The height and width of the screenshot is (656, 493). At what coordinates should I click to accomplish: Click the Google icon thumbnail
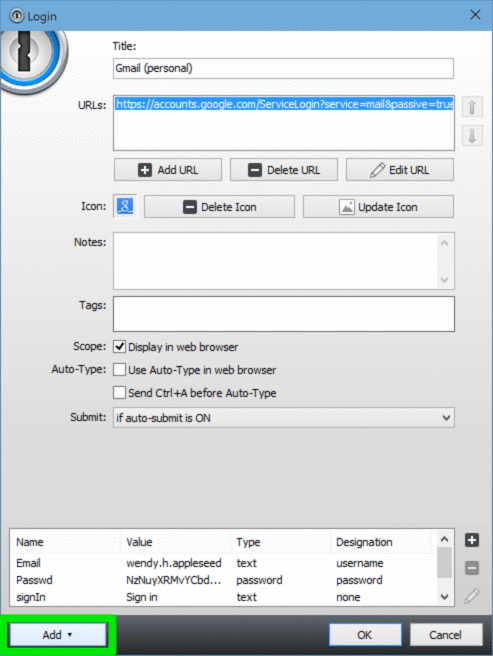click(x=125, y=206)
